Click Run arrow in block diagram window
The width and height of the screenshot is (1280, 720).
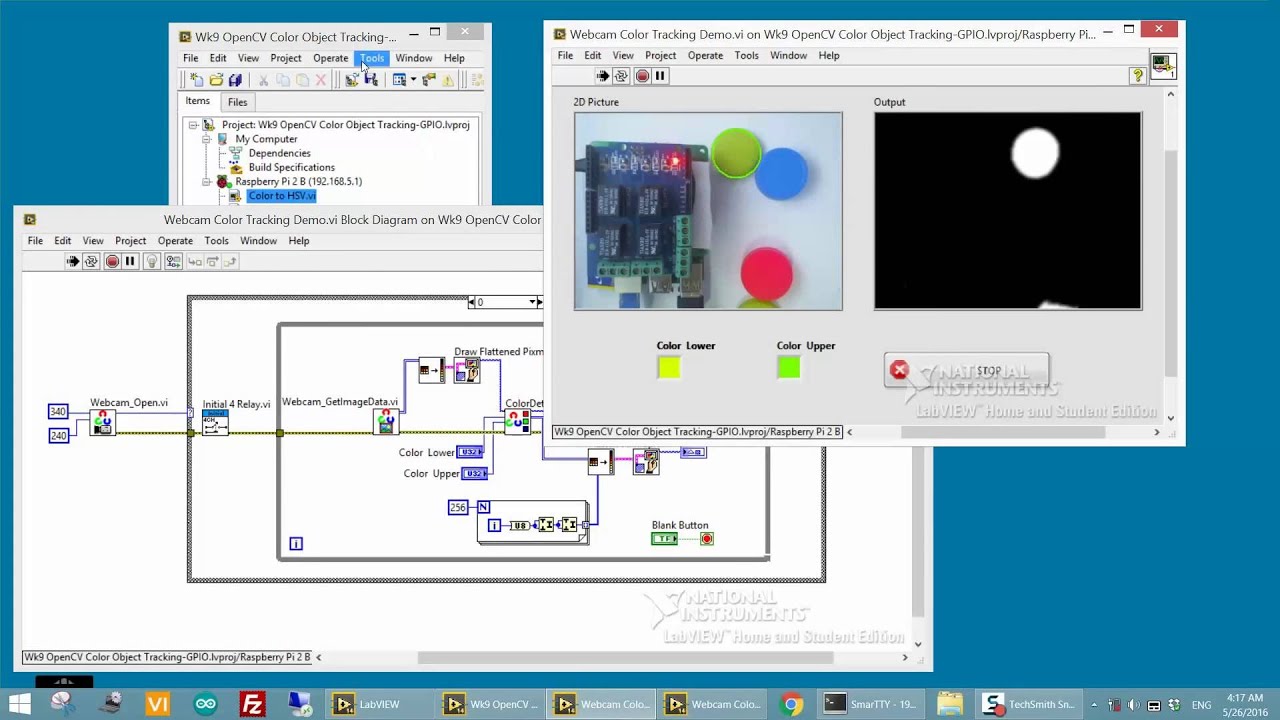pos(73,261)
